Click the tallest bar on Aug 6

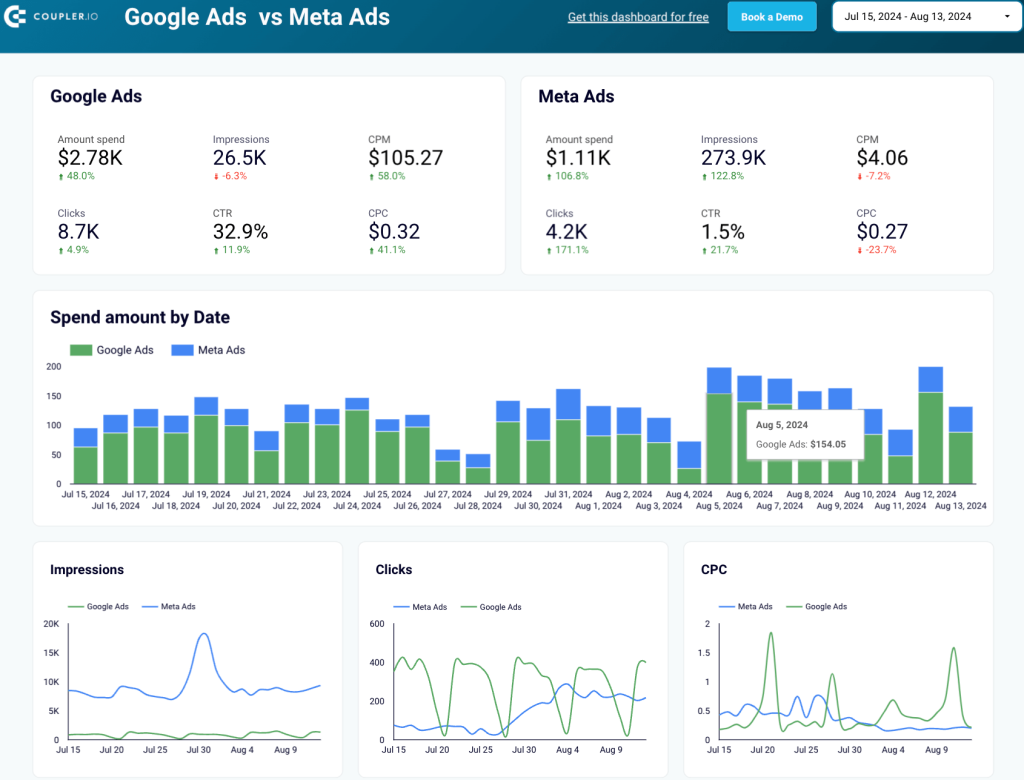721,420
